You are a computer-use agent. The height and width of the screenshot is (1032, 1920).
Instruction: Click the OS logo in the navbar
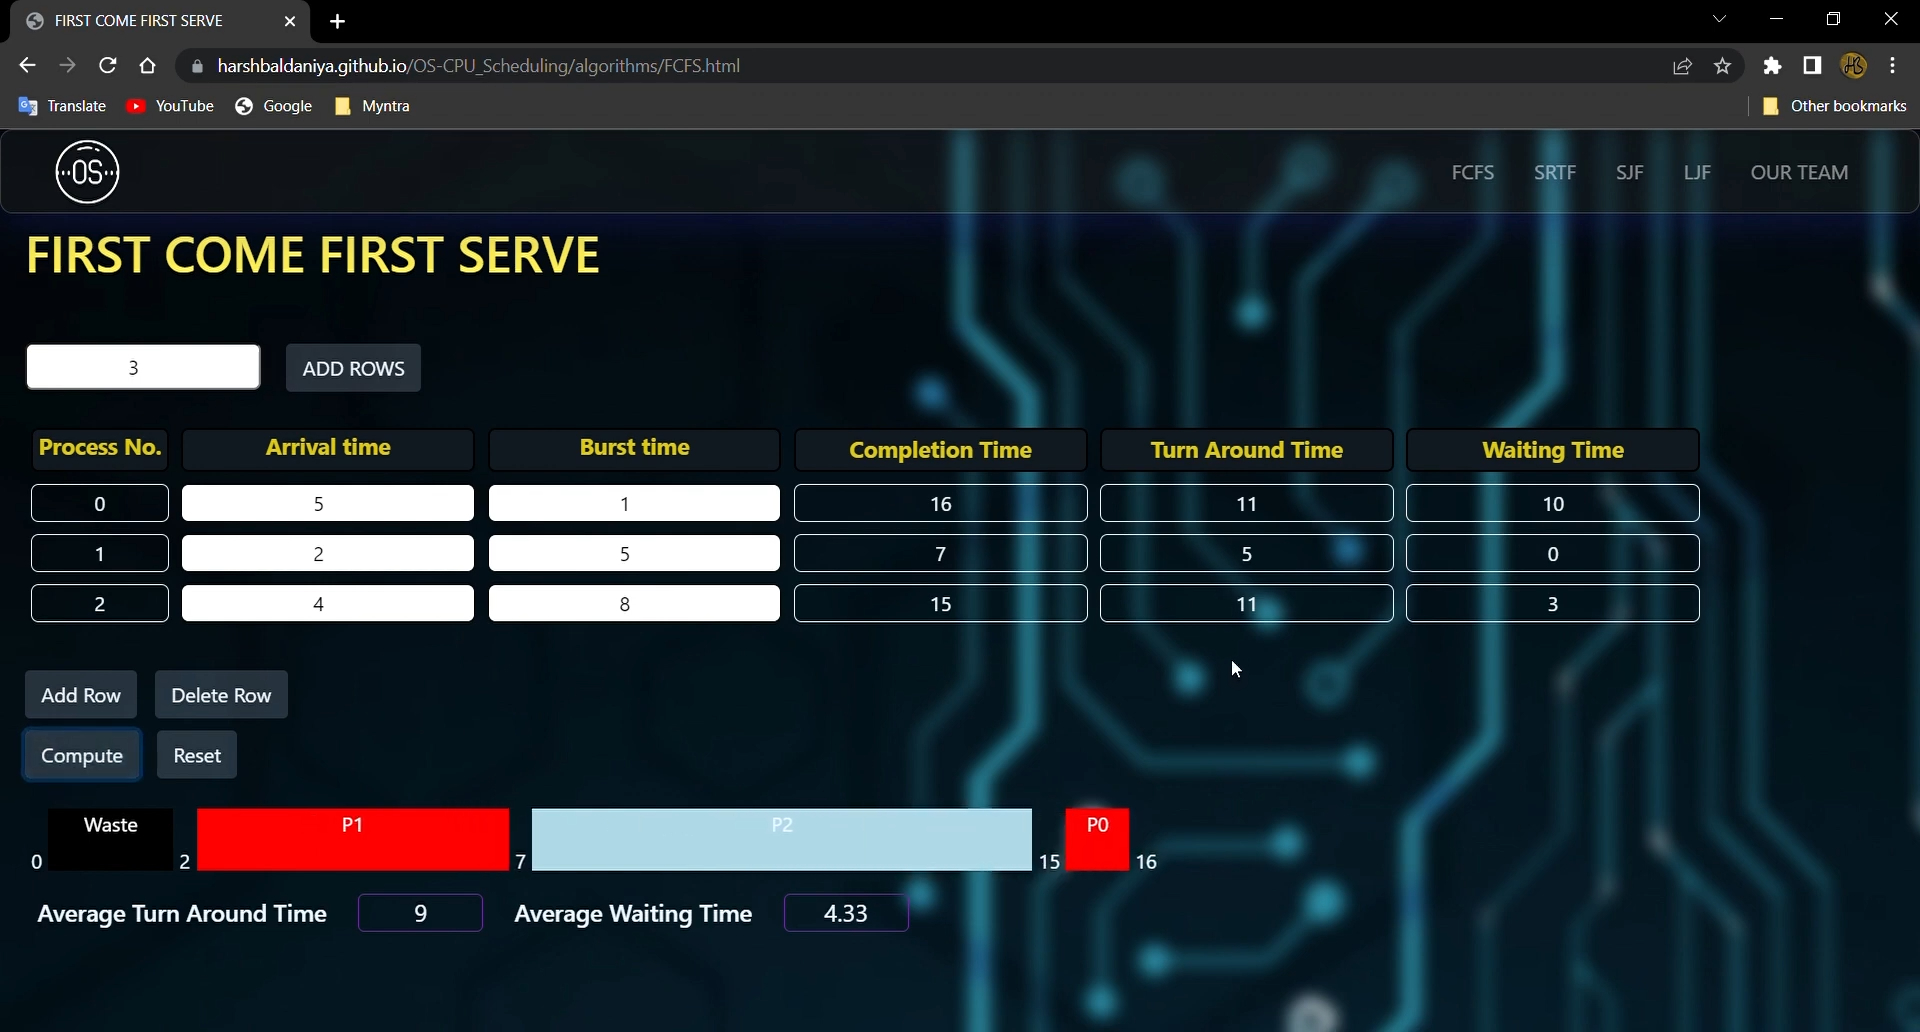point(86,171)
